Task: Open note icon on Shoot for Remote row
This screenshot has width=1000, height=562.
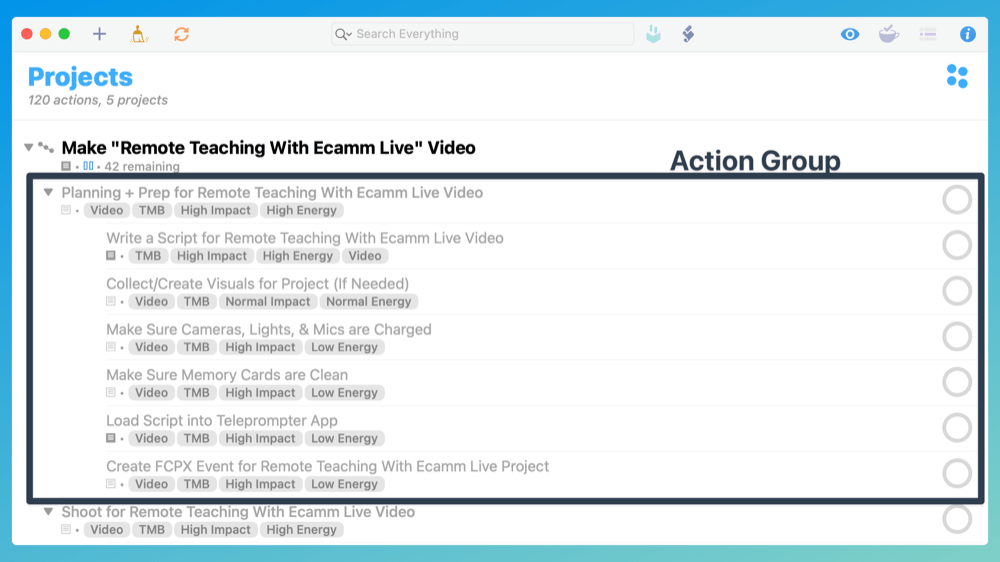Action: [x=66, y=529]
